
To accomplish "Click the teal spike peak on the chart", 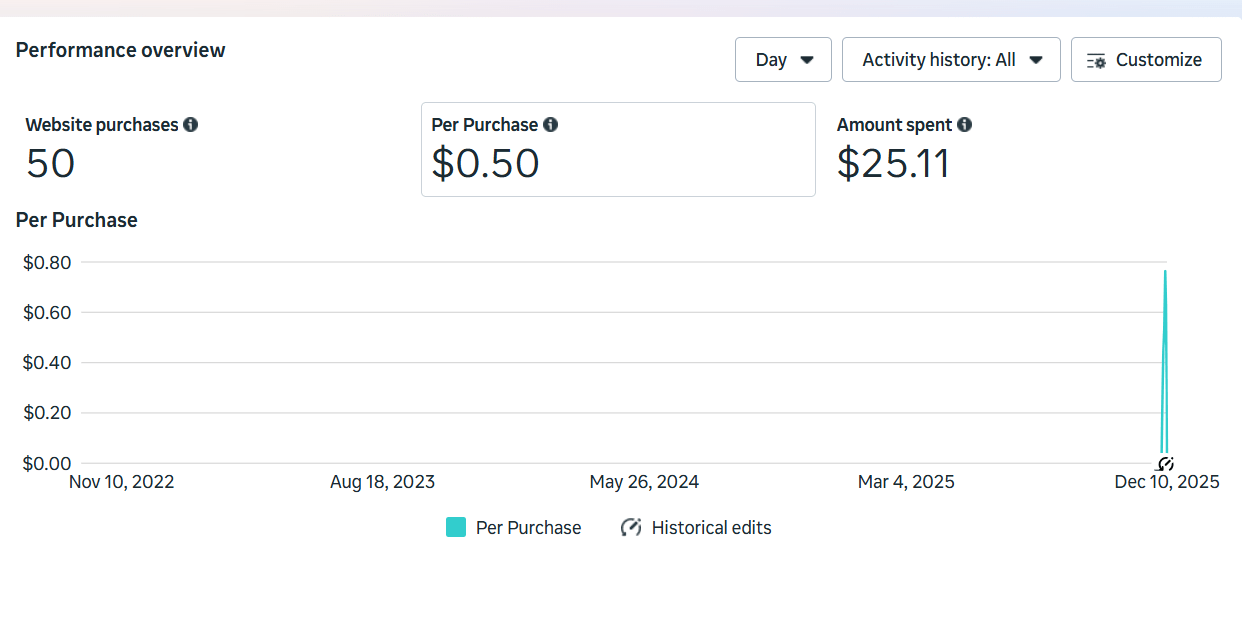I will click(x=1165, y=272).
